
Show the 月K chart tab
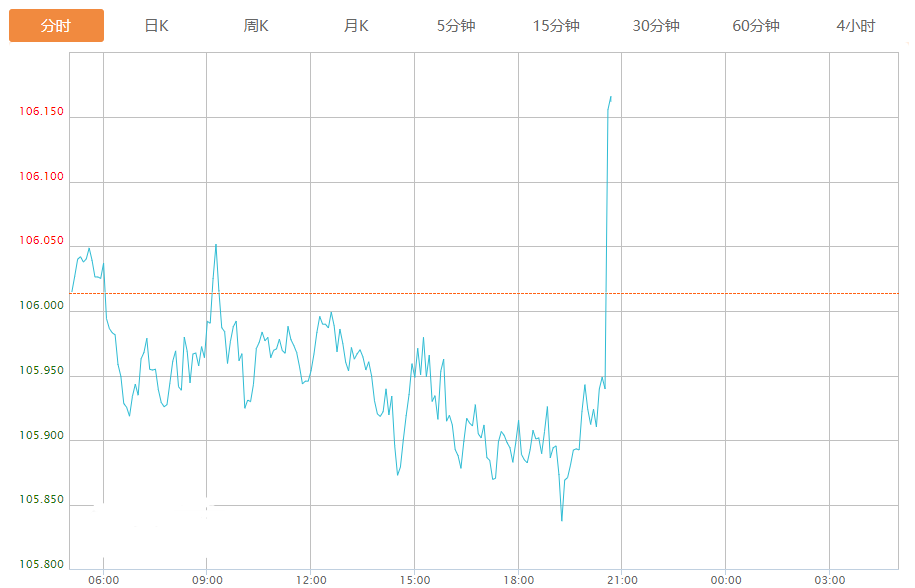coord(356,26)
